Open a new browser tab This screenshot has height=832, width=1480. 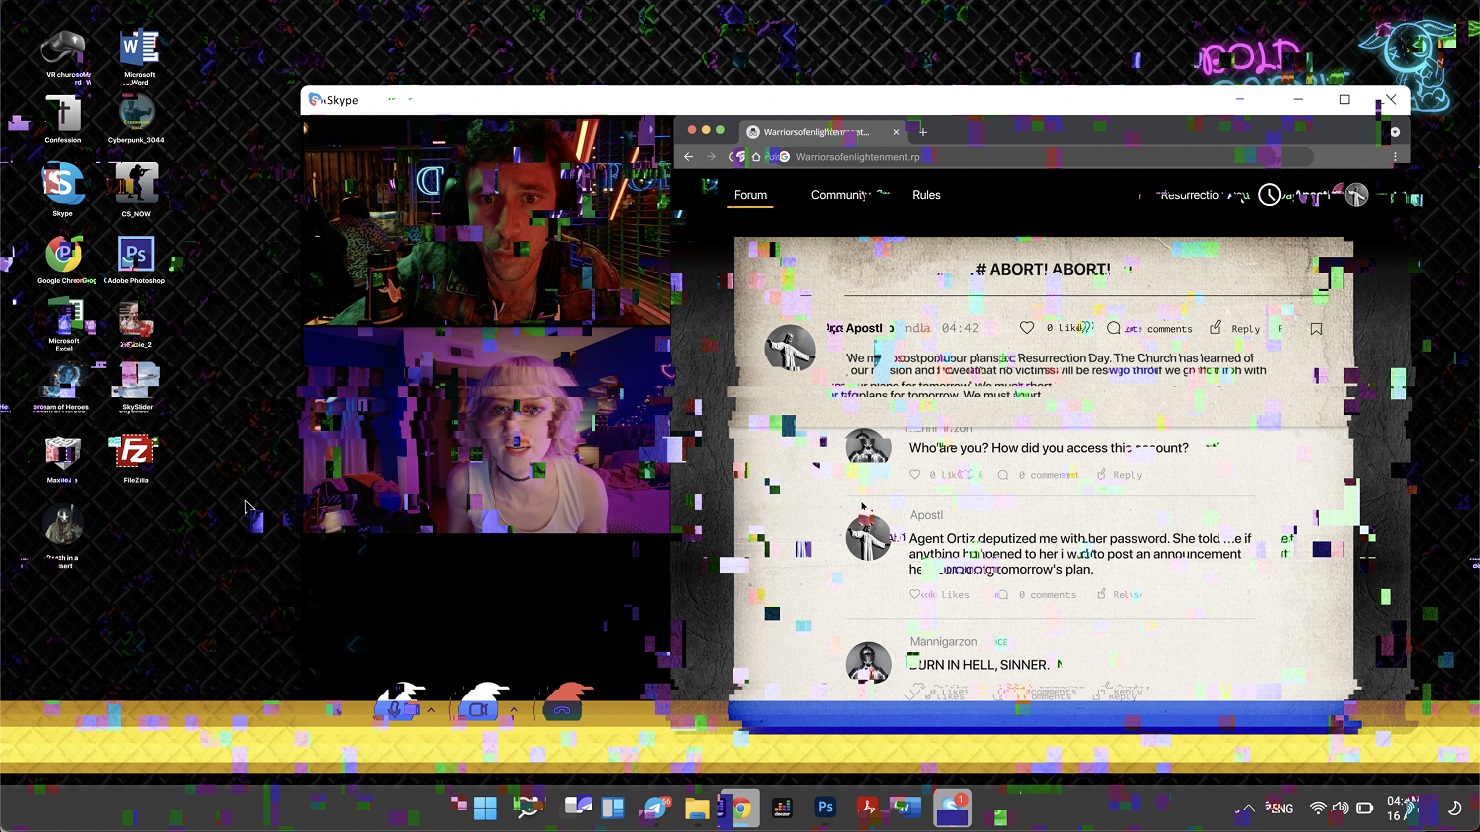click(923, 132)
